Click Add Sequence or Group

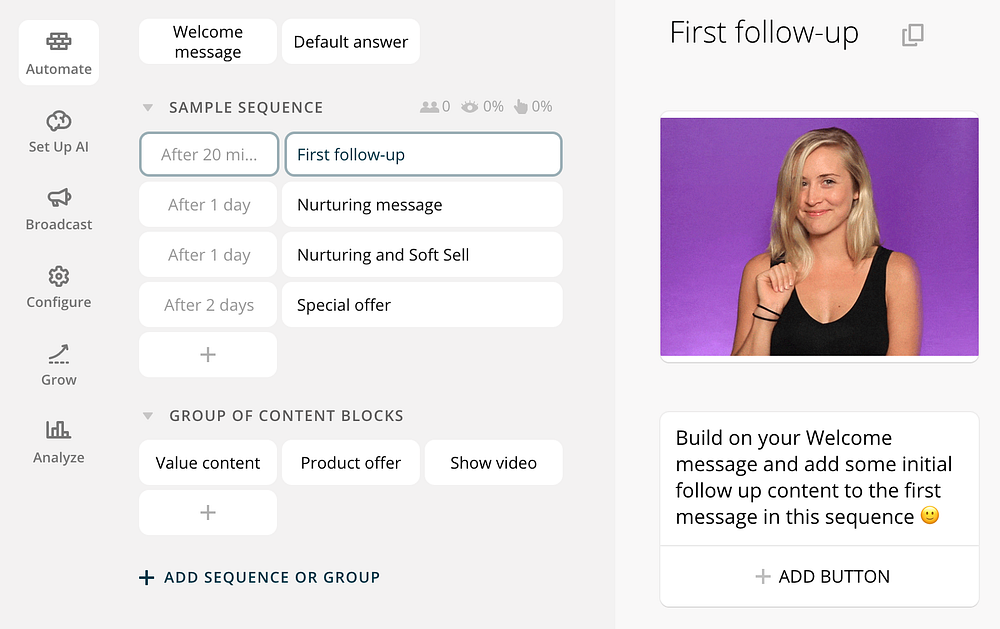pyautogui.click(x=260, y=577)
